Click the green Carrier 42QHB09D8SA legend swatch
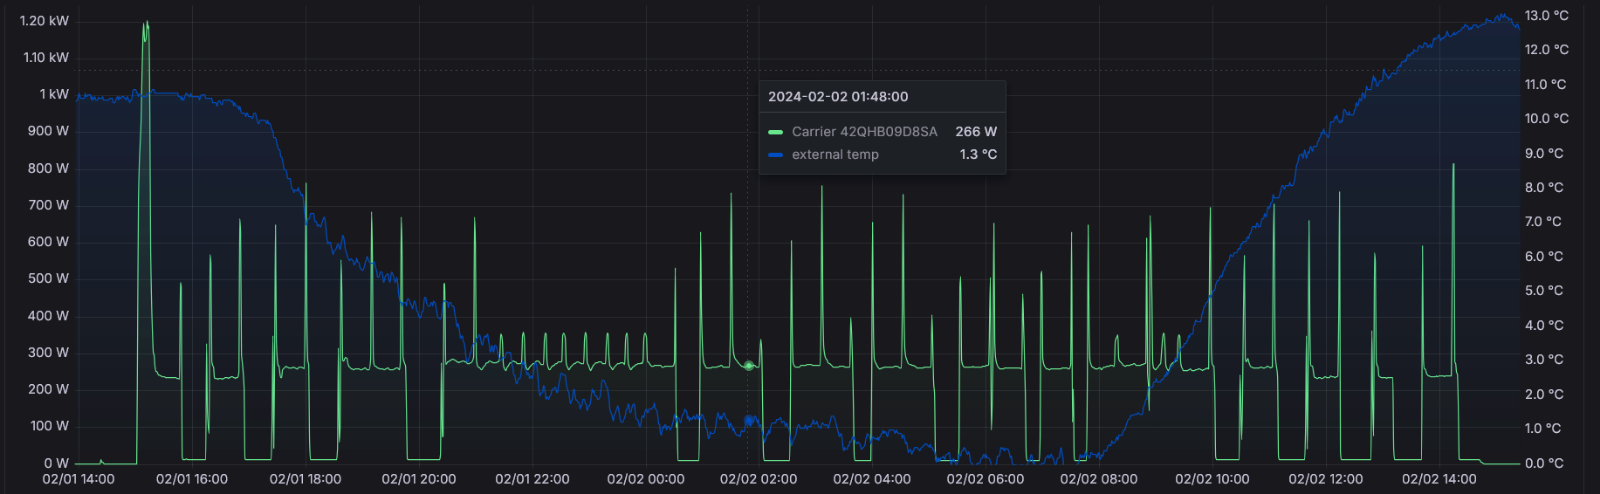The height and width of the screenshot is (494, 1600). tap(775, 132)
